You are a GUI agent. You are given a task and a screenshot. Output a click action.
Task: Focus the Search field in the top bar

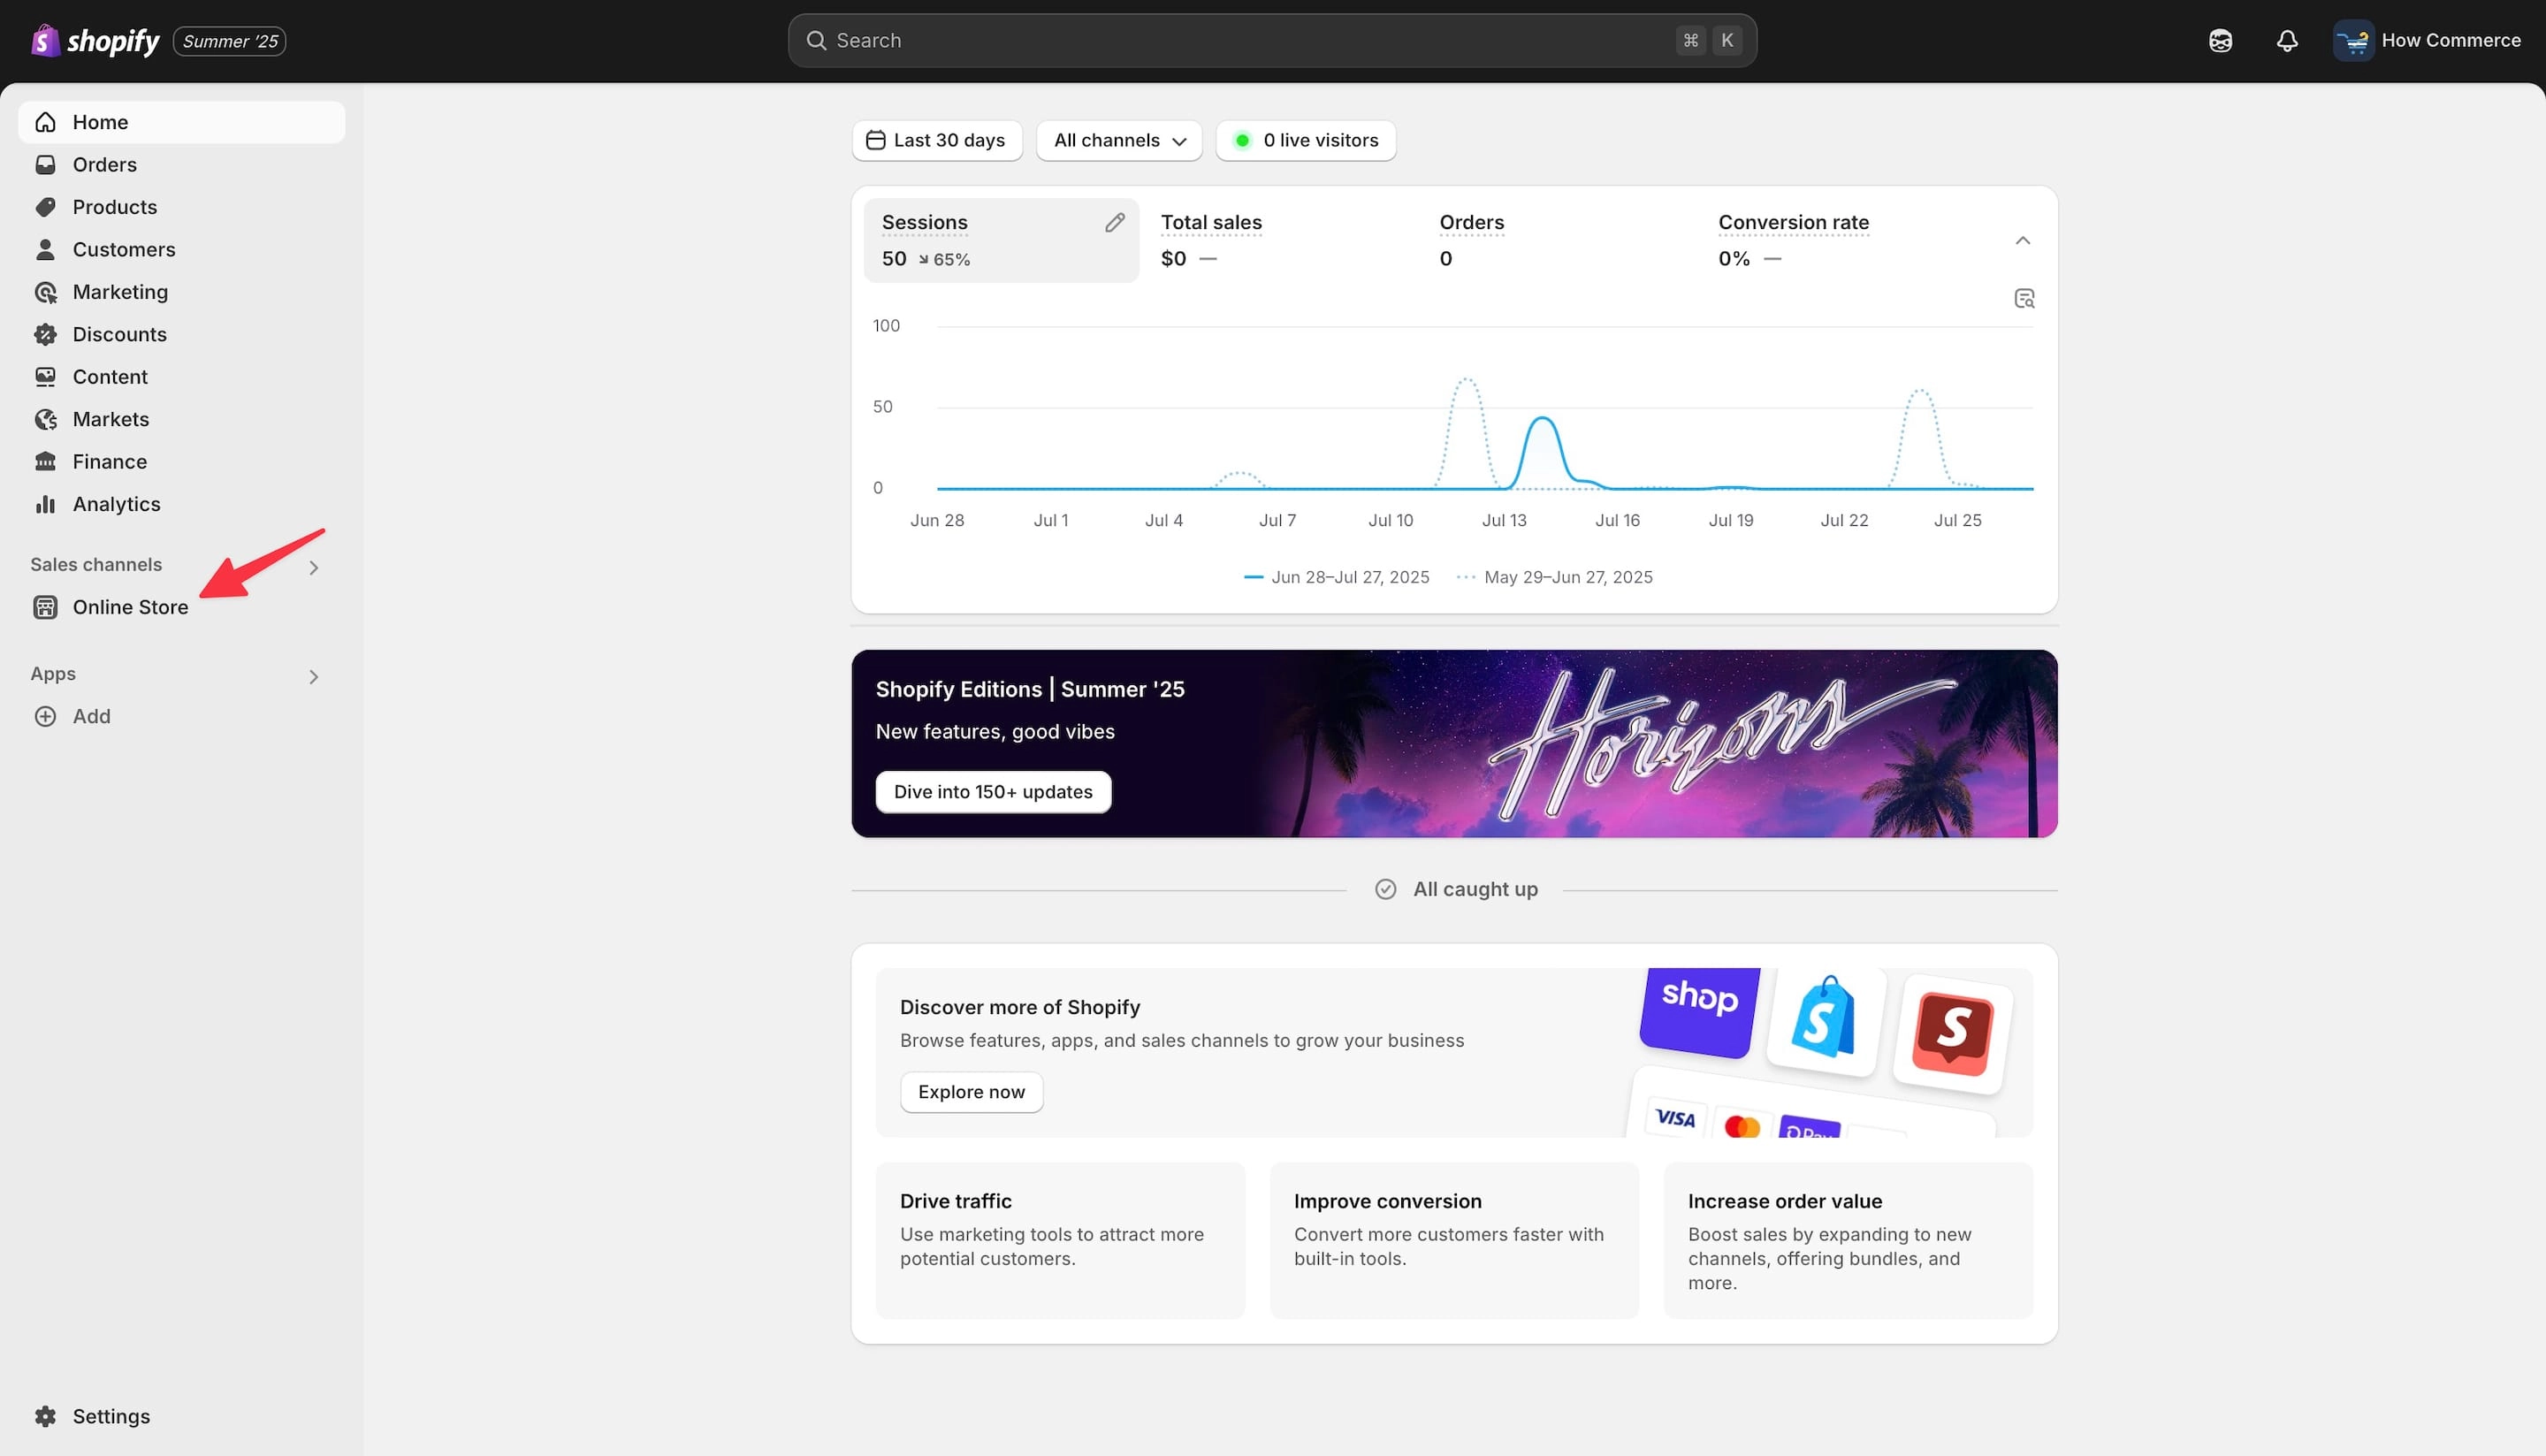1272,41
